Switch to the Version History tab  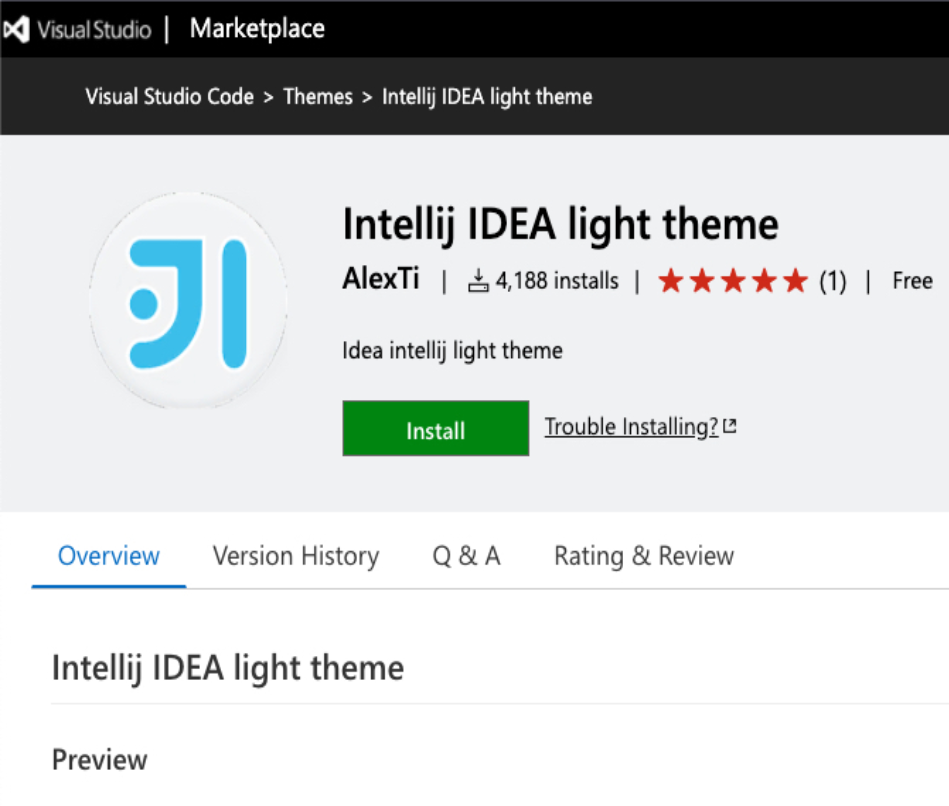[x=296, y=556]
